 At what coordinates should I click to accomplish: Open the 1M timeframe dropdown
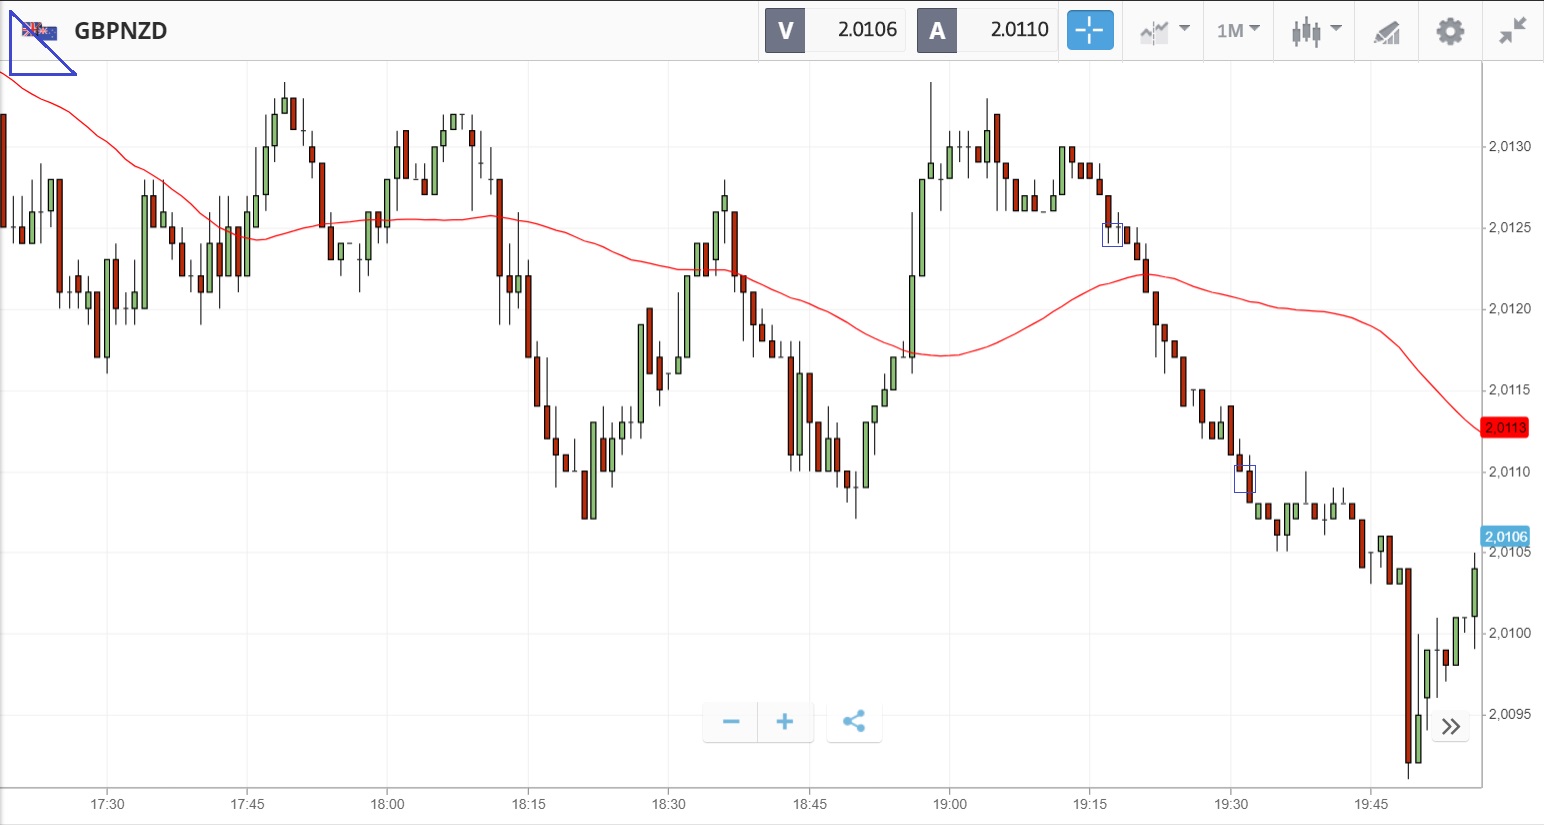point(1238,30)
